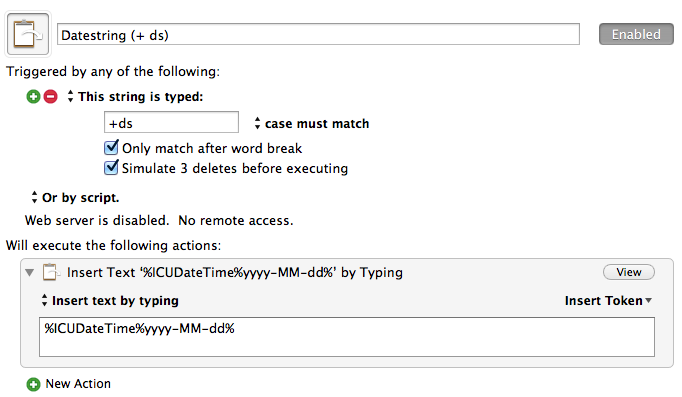Open the 'Insert text by typing' popup
This screenshot has width=682, height=397.
pos(110,300)
